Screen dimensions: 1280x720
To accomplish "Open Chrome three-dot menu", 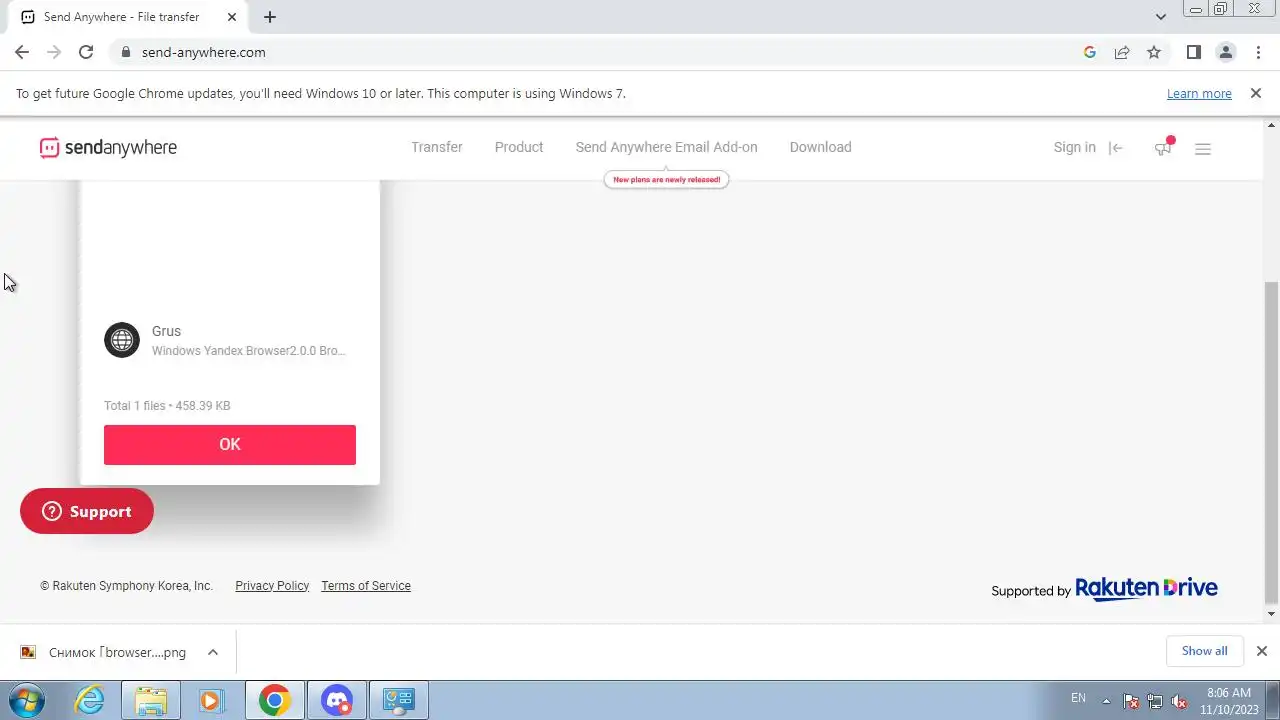I will (1258, 52).
